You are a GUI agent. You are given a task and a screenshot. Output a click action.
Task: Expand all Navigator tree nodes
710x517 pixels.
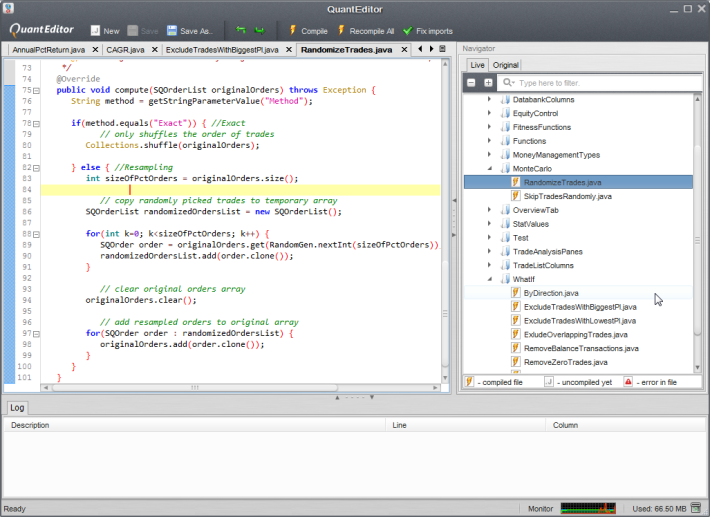pyautogui.click(x=488, y=83)
